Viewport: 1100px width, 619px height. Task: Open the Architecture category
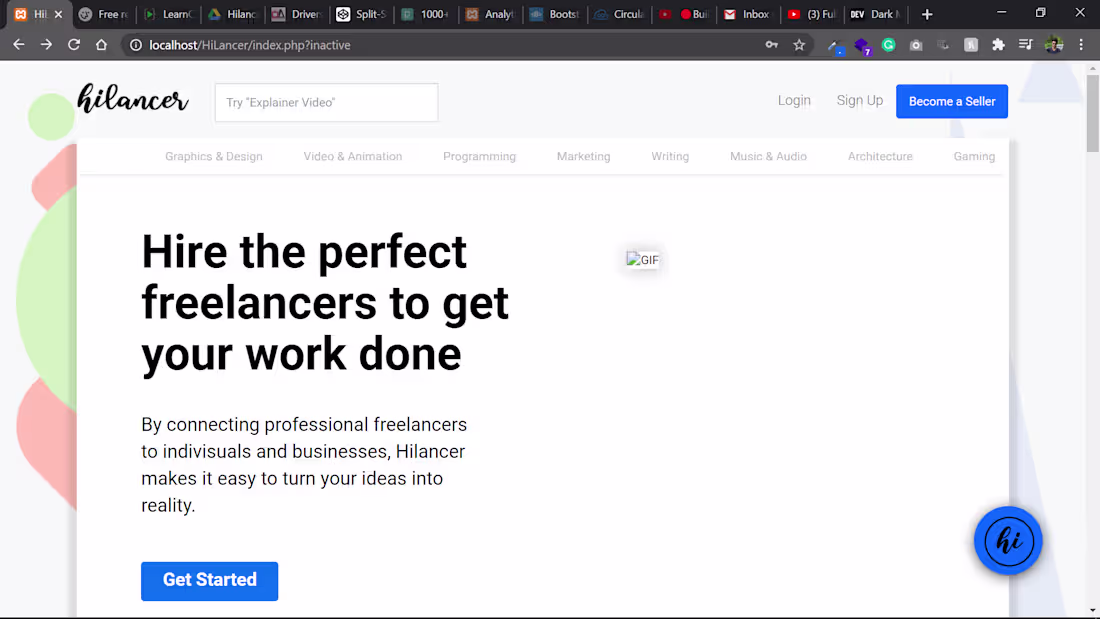880,157
